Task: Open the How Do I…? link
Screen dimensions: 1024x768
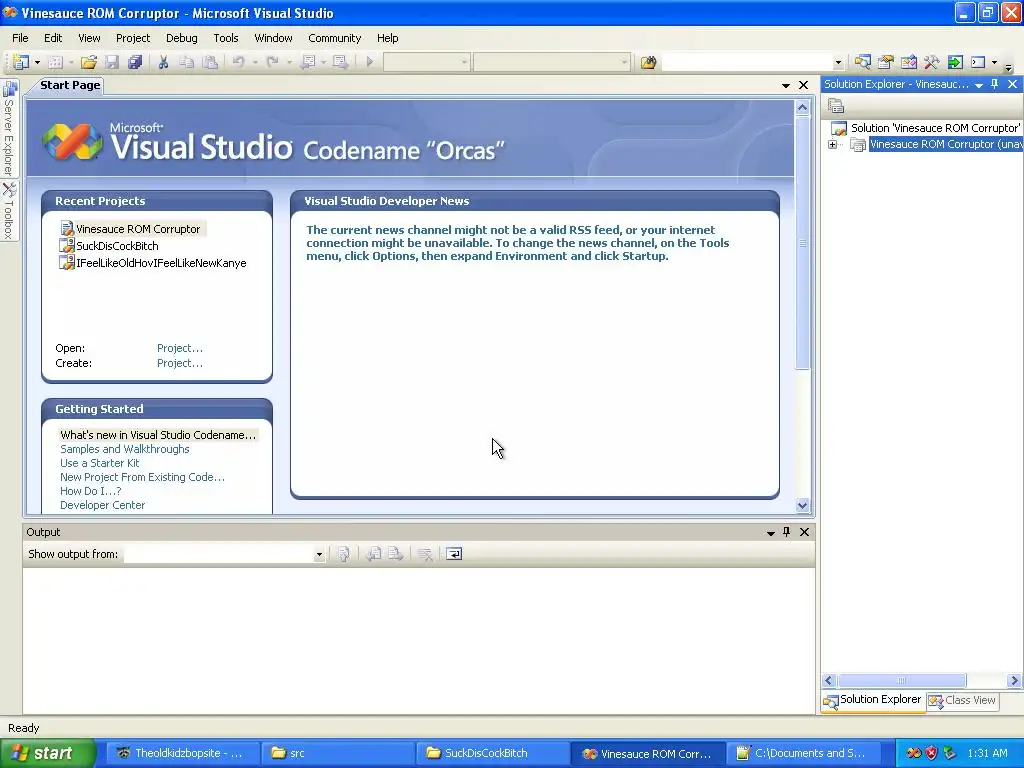Action: click(x=90, y=491)
